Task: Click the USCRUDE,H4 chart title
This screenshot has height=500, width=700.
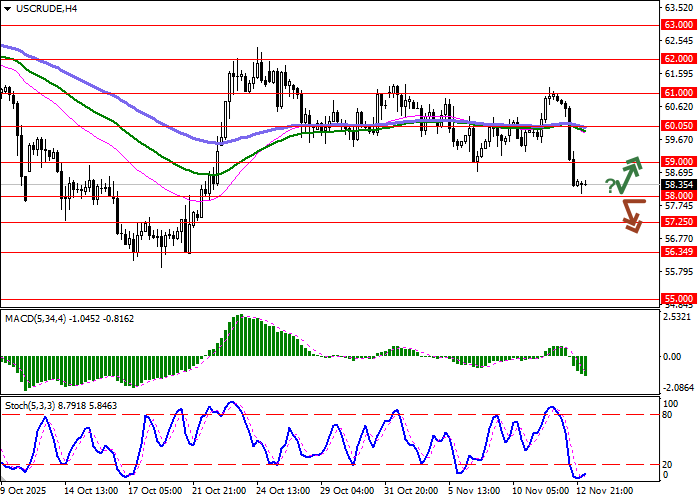Action: tap(42, 9)
